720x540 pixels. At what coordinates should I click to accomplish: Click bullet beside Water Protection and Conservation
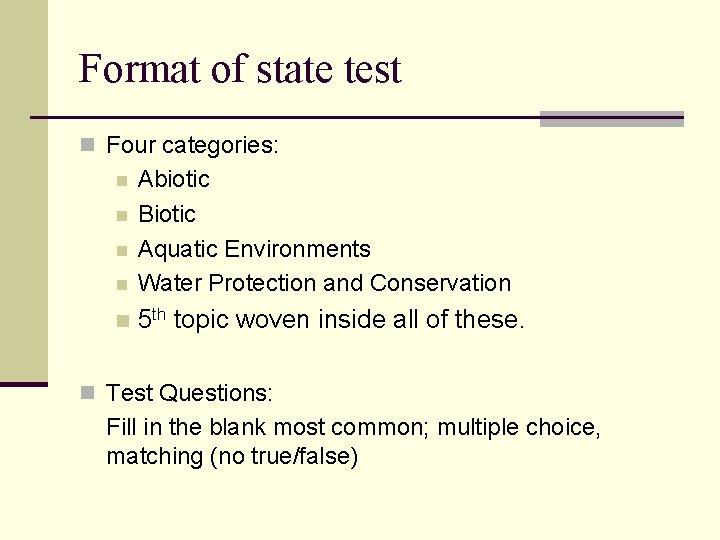tap(122, 285)
